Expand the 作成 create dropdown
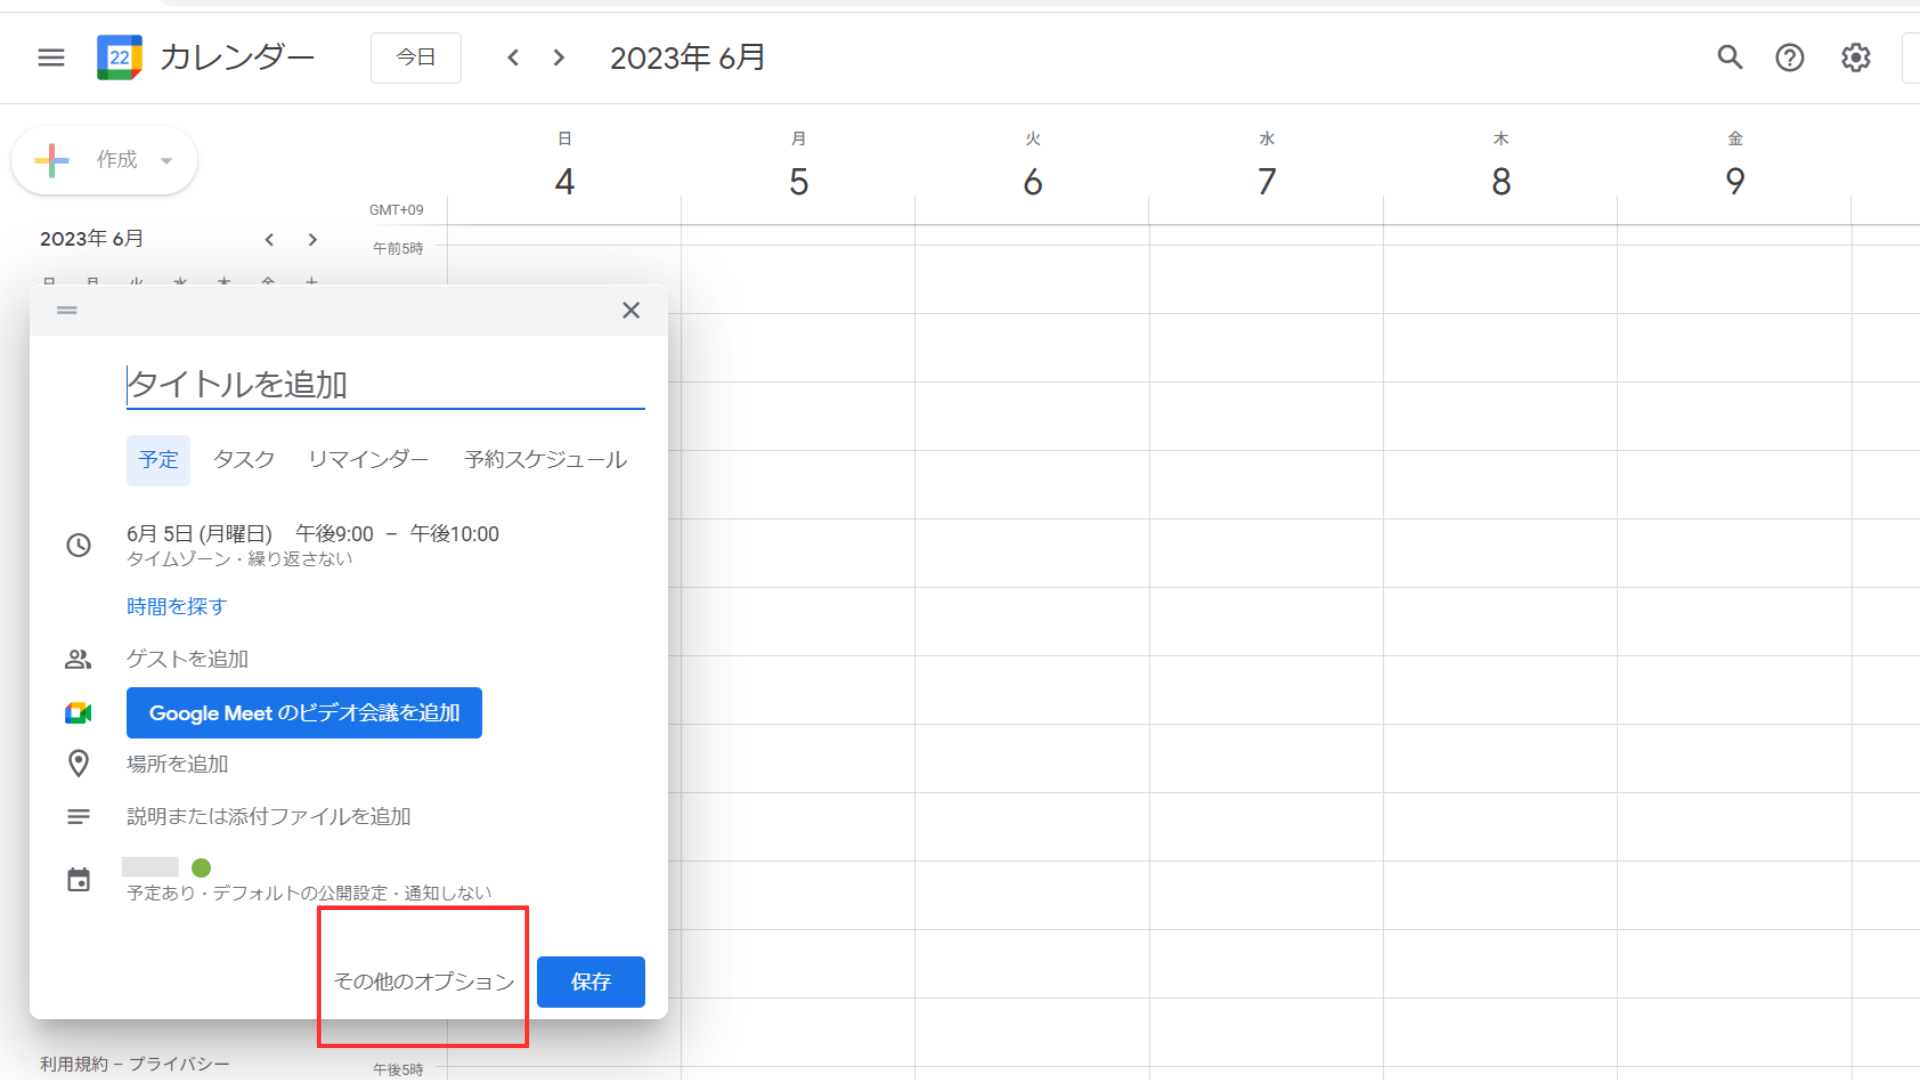The width and height of the screenshot is (1920, 1080). pos(166,160)
